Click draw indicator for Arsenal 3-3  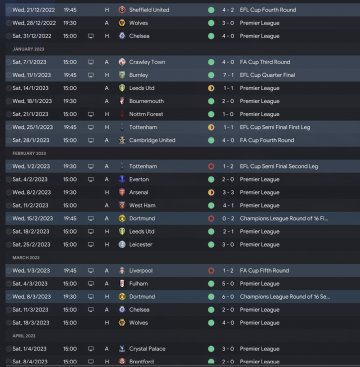[211, 192]
